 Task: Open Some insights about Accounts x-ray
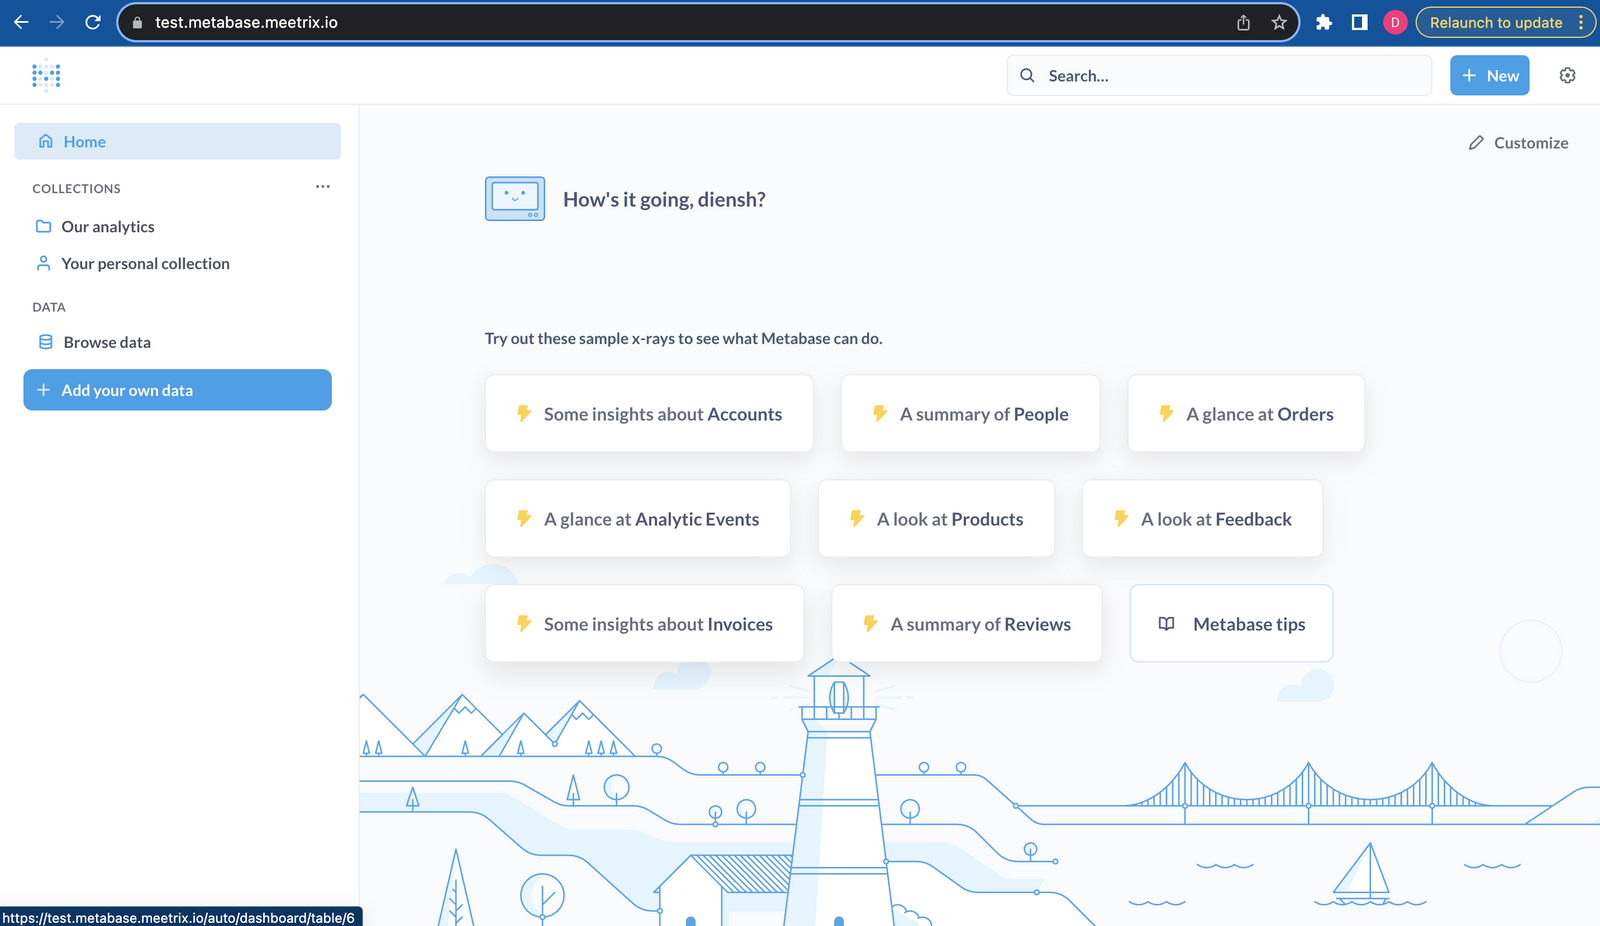[x=648, y=413]
